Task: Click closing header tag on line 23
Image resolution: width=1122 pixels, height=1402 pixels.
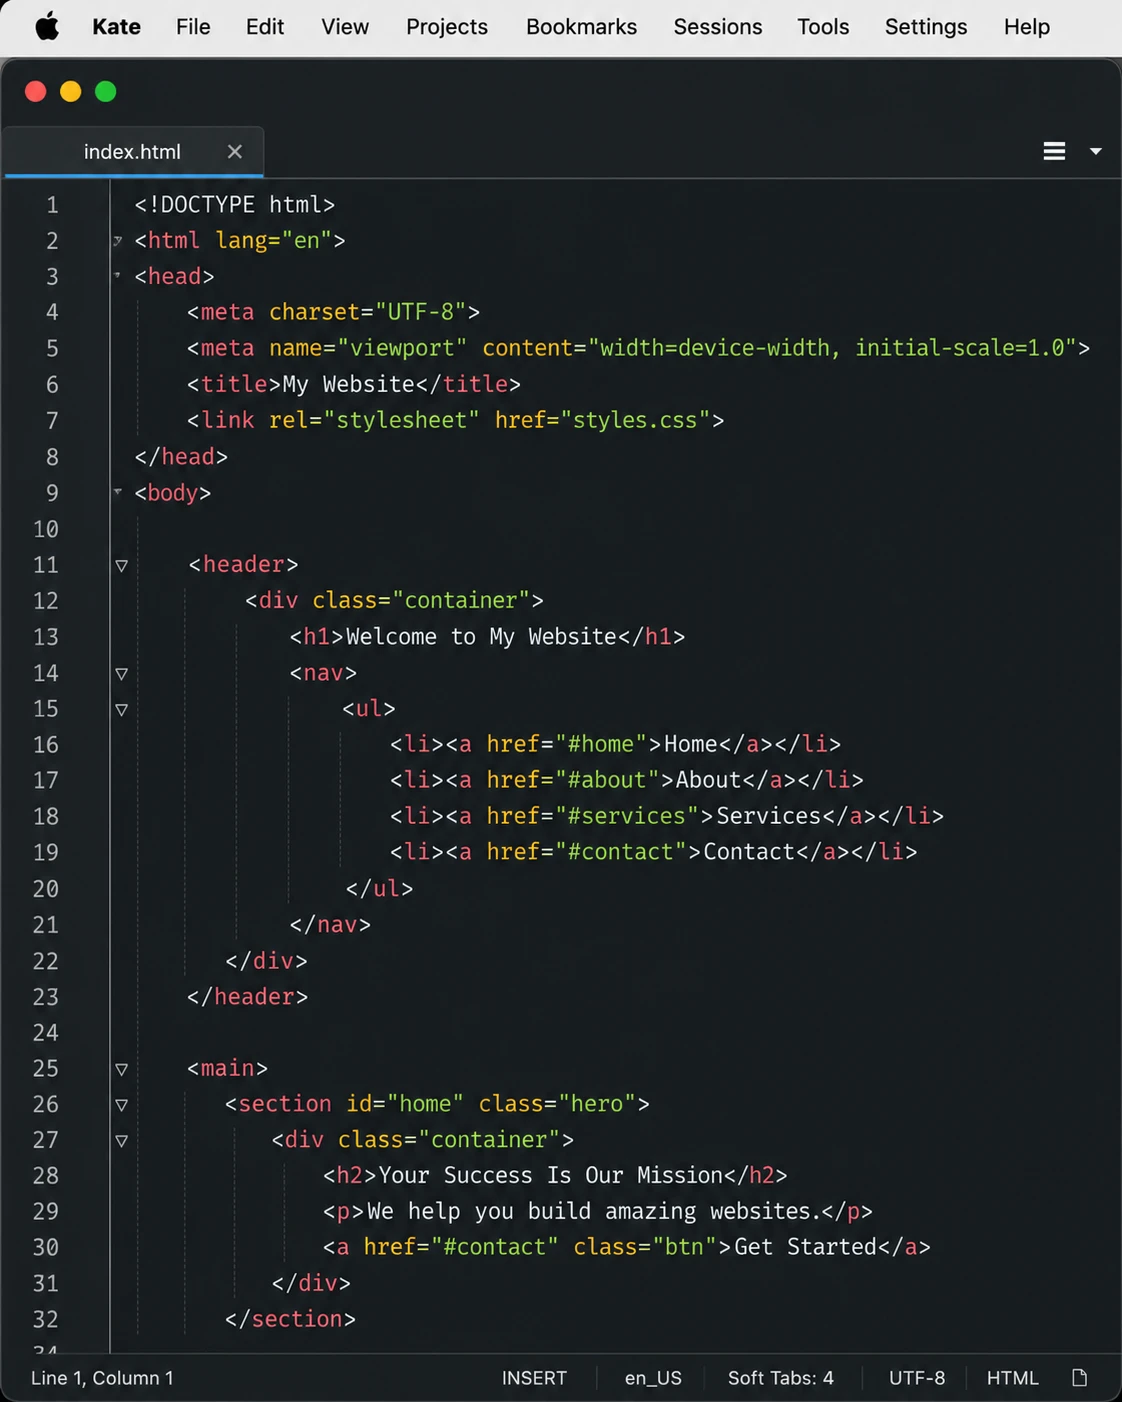Action: 247,997
